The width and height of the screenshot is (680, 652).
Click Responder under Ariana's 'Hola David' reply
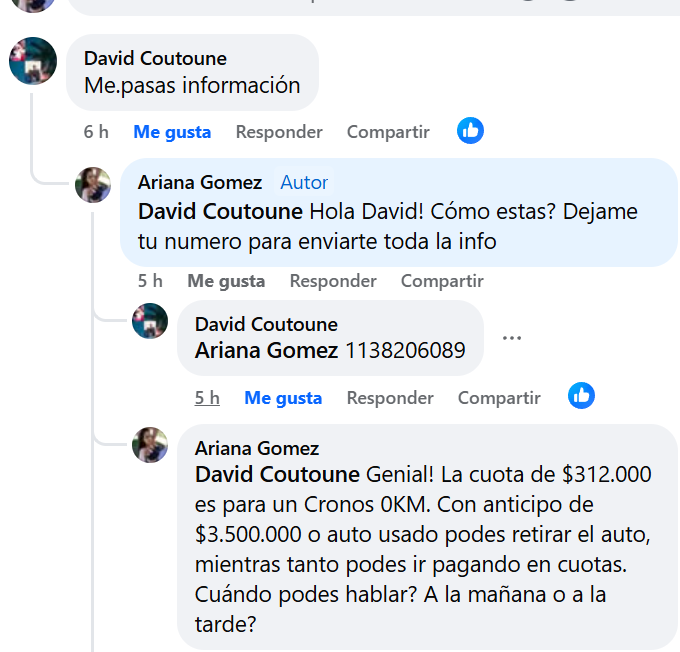(333, 281)
